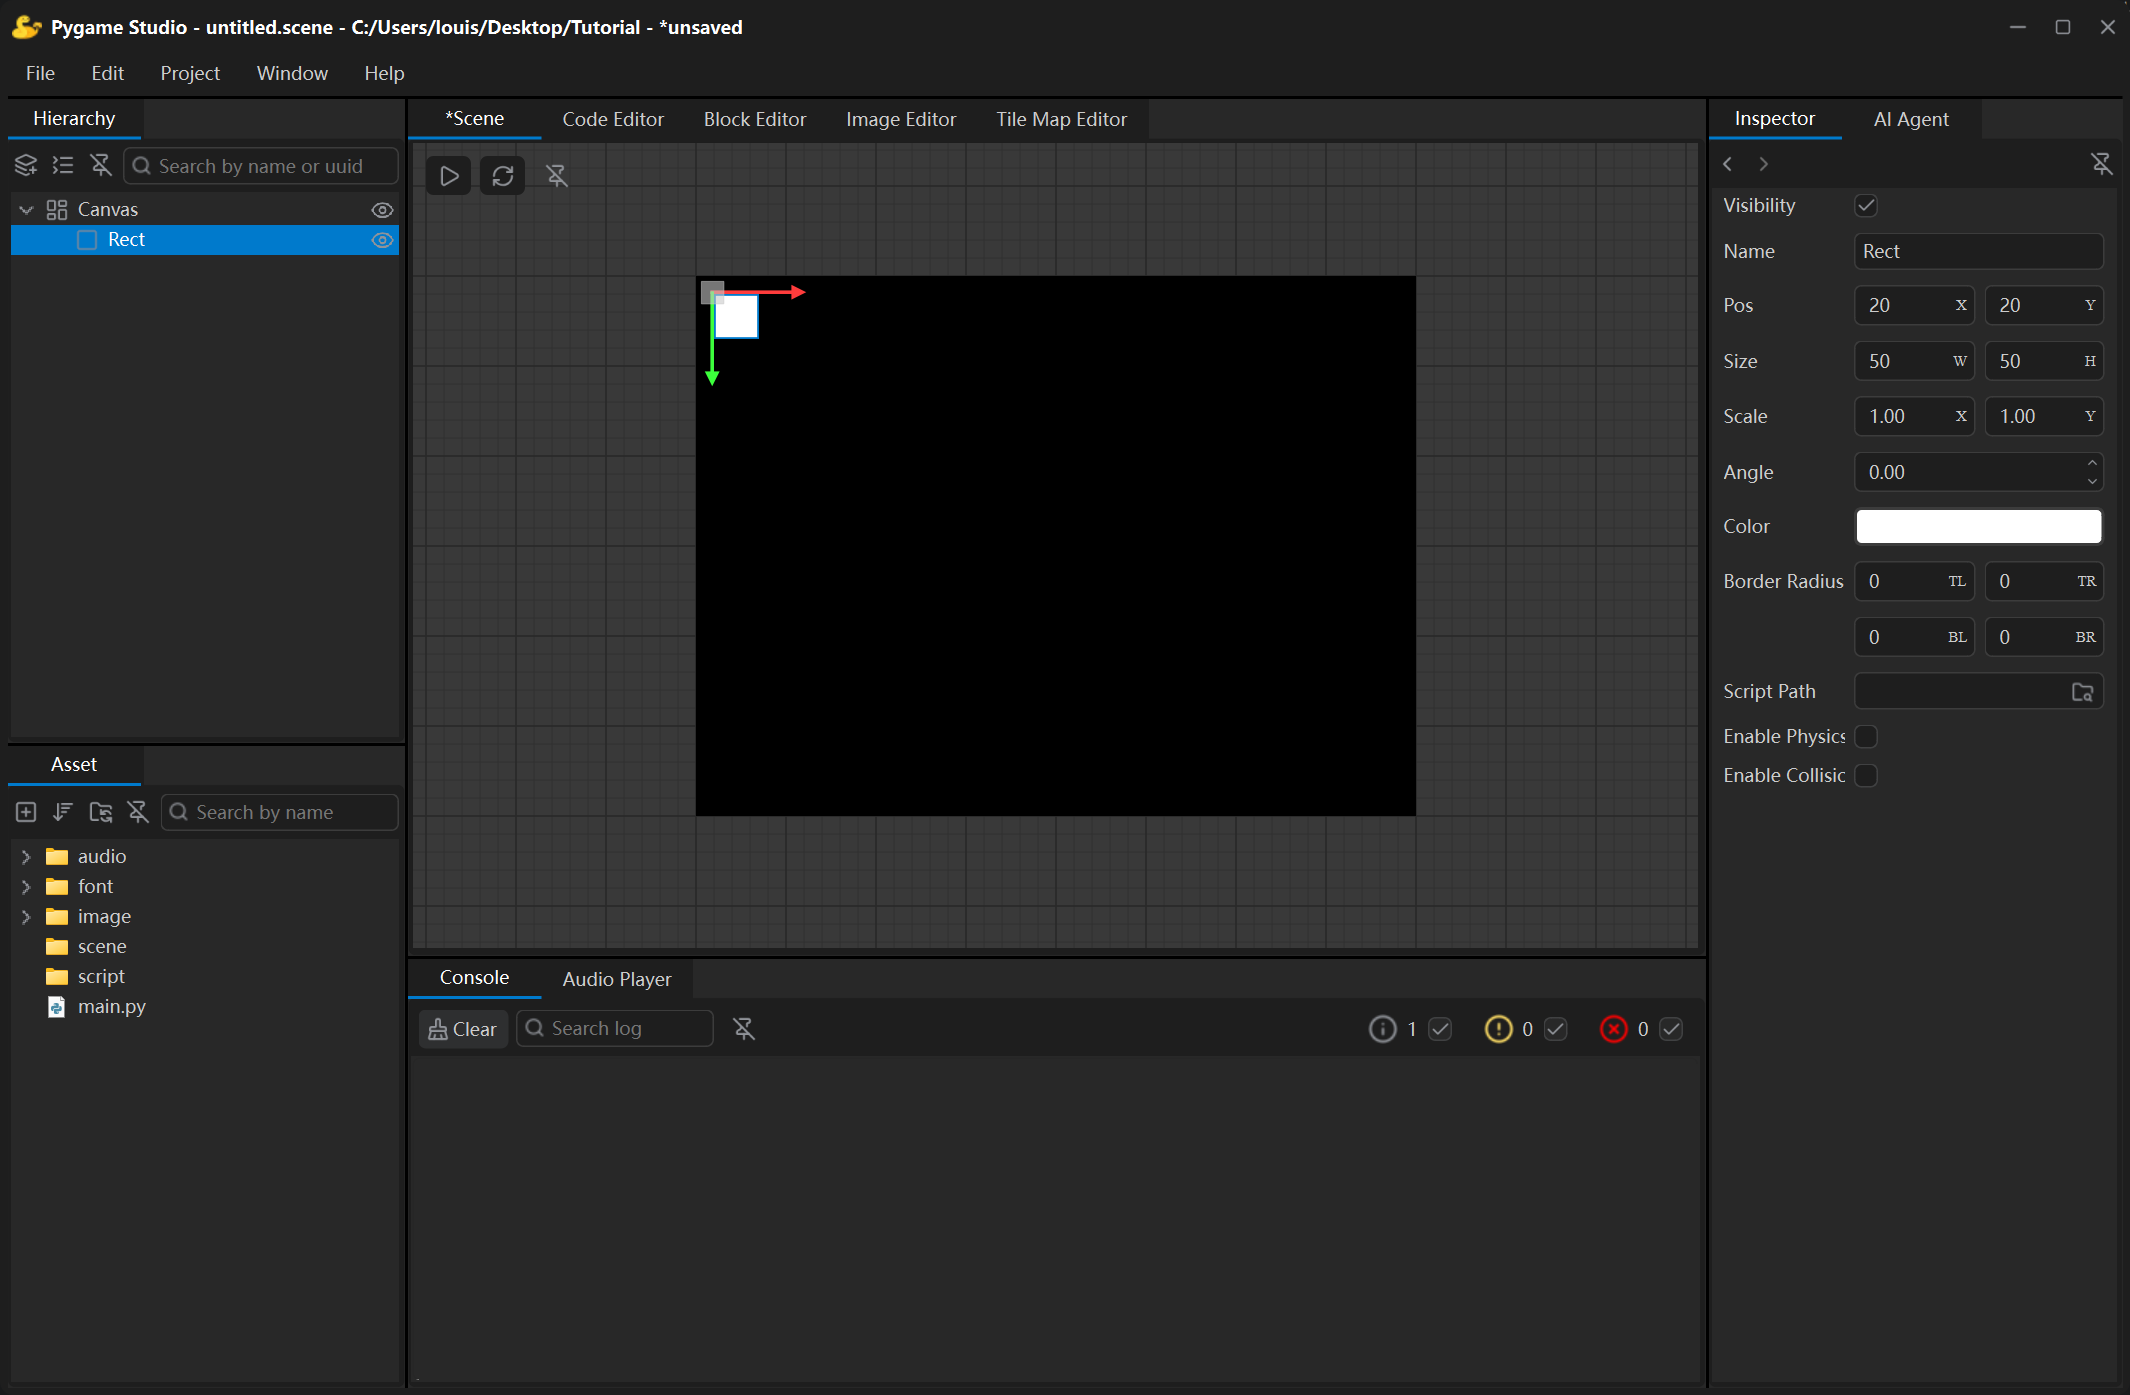Image resolution: width=2130 pixels, height=1395 pixels.
Task: Click the Inspector pin icon
Action: (x=2102, y=164)
